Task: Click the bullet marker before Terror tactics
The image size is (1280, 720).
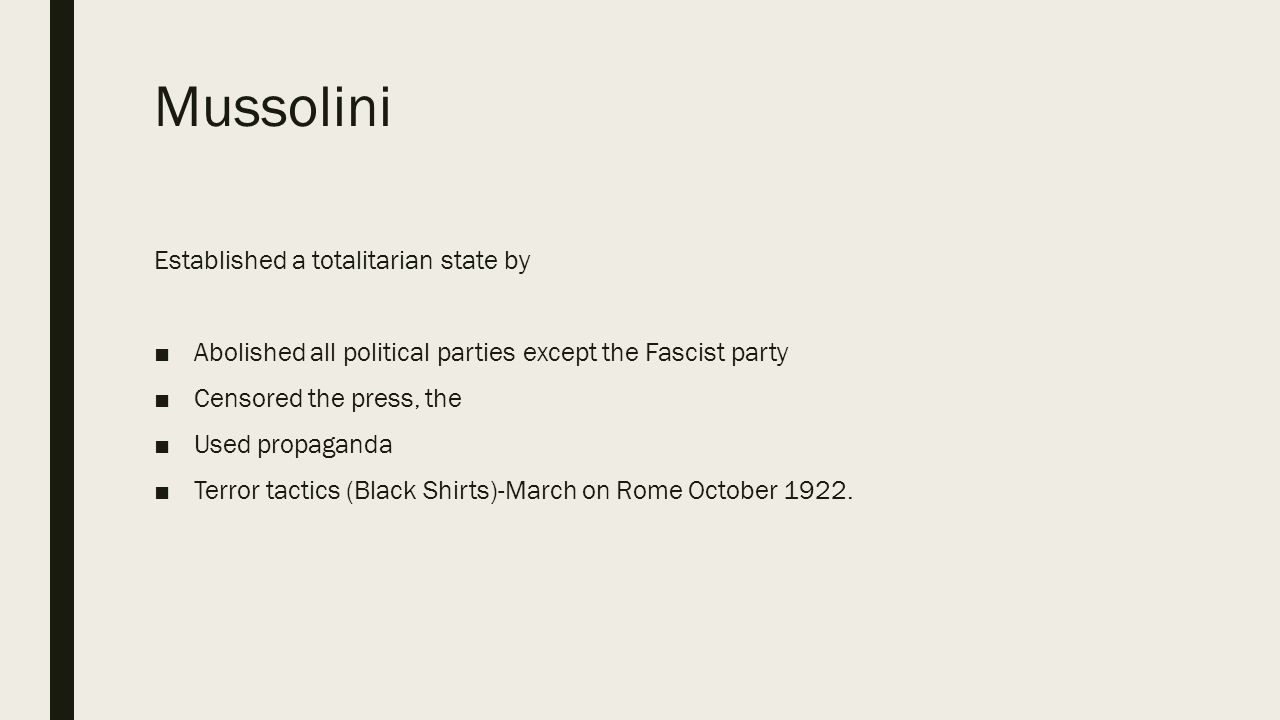Action: pyautogui.click(x=162, y=491)
